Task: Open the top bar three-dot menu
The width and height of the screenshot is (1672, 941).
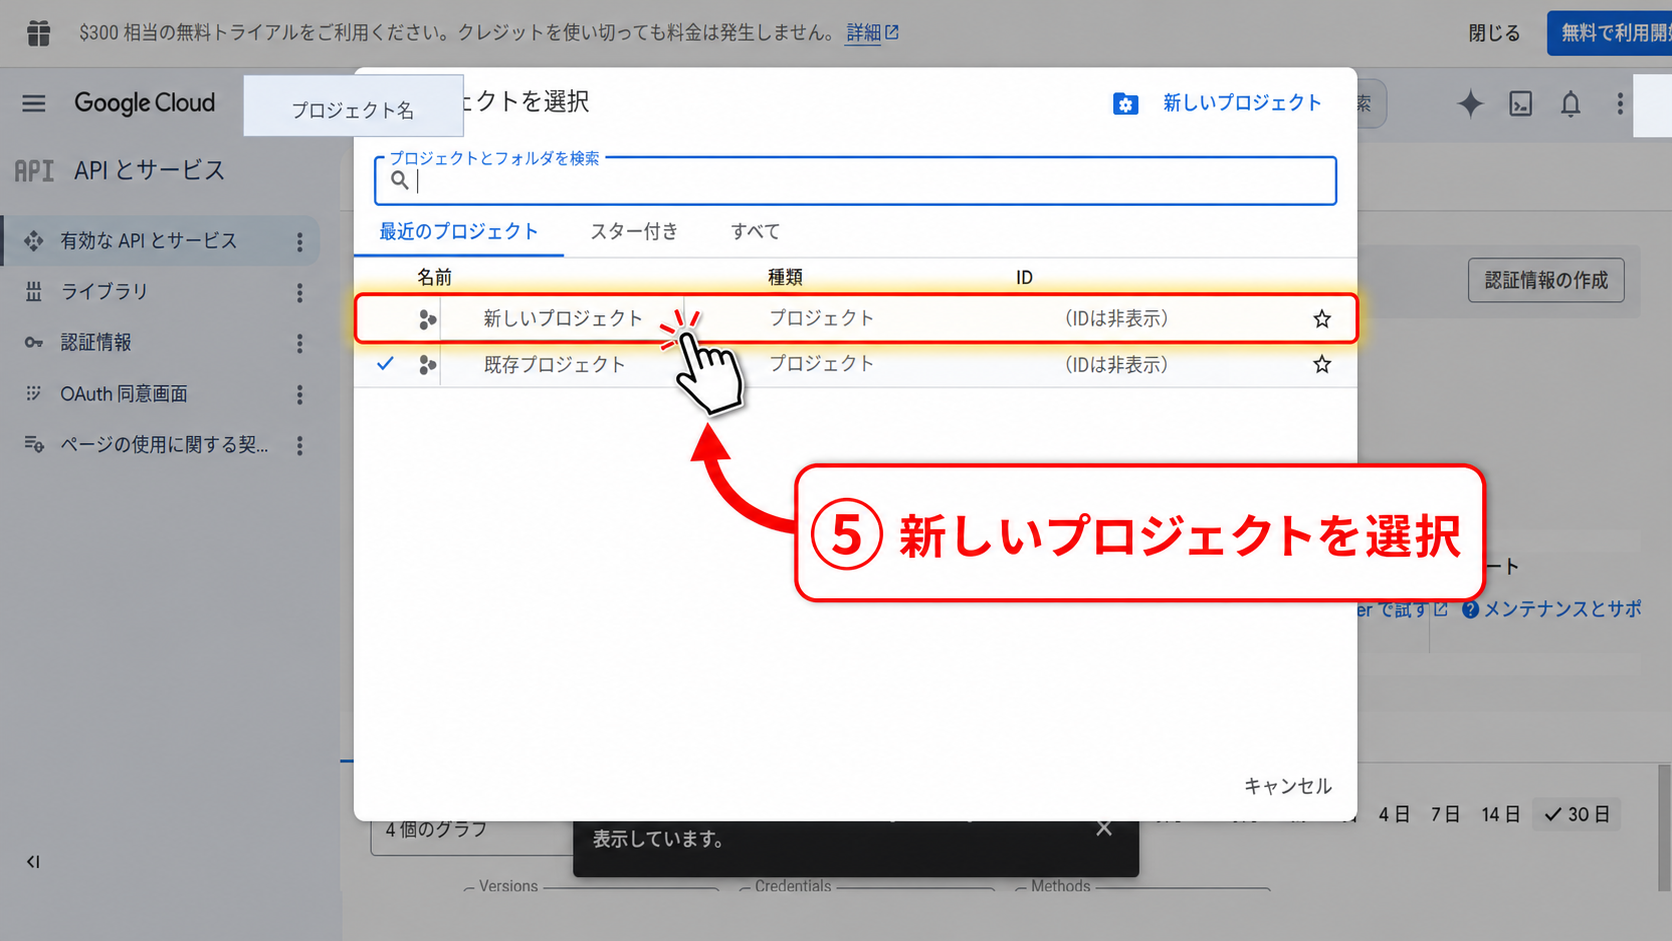Action: (1620, 104)
